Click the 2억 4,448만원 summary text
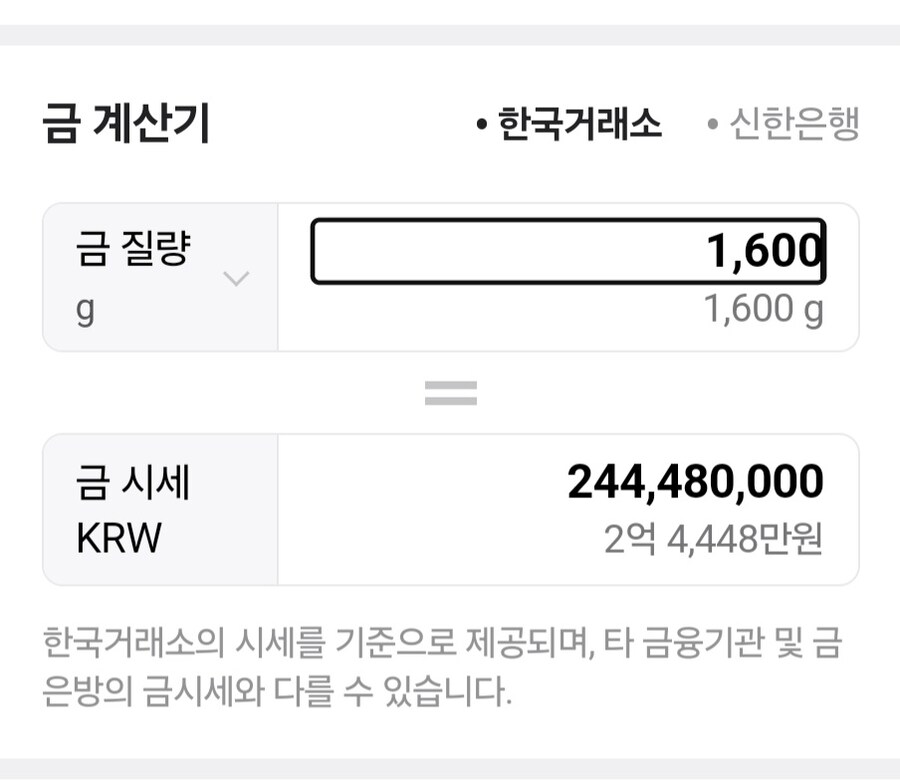900x783 pixels. (717, 536)
